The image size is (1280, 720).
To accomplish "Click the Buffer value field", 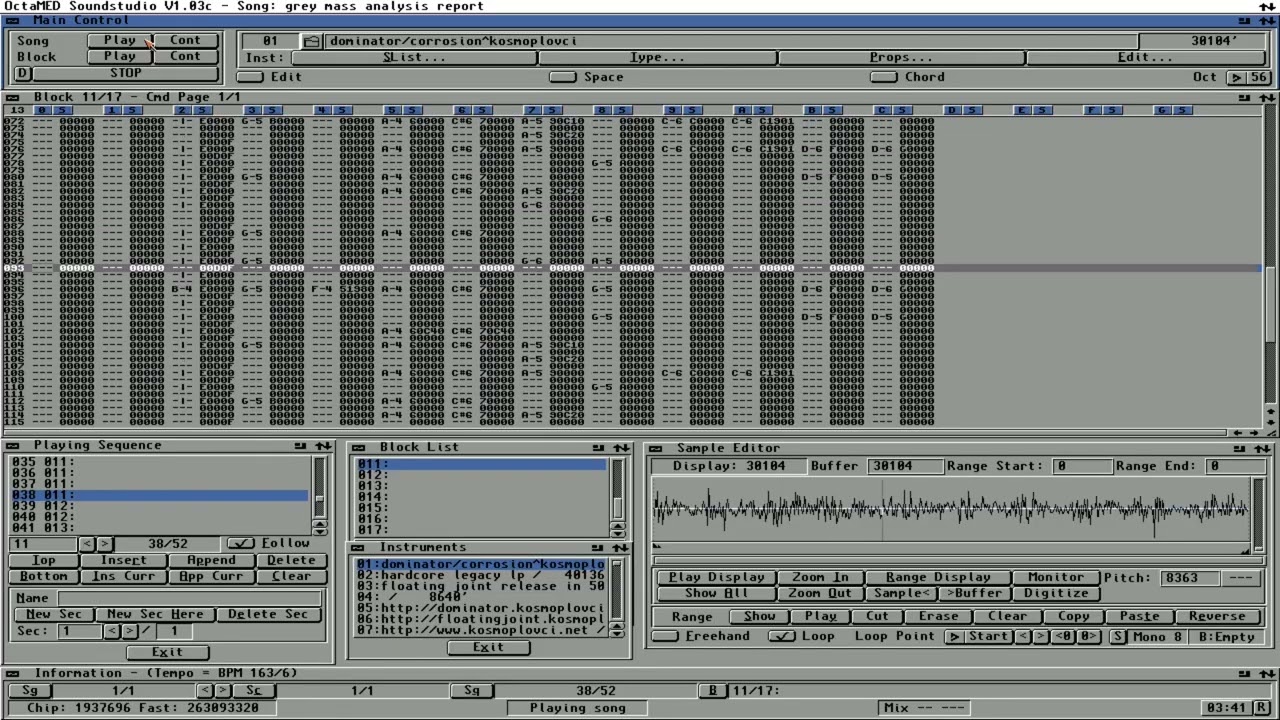I will (905, 467).
